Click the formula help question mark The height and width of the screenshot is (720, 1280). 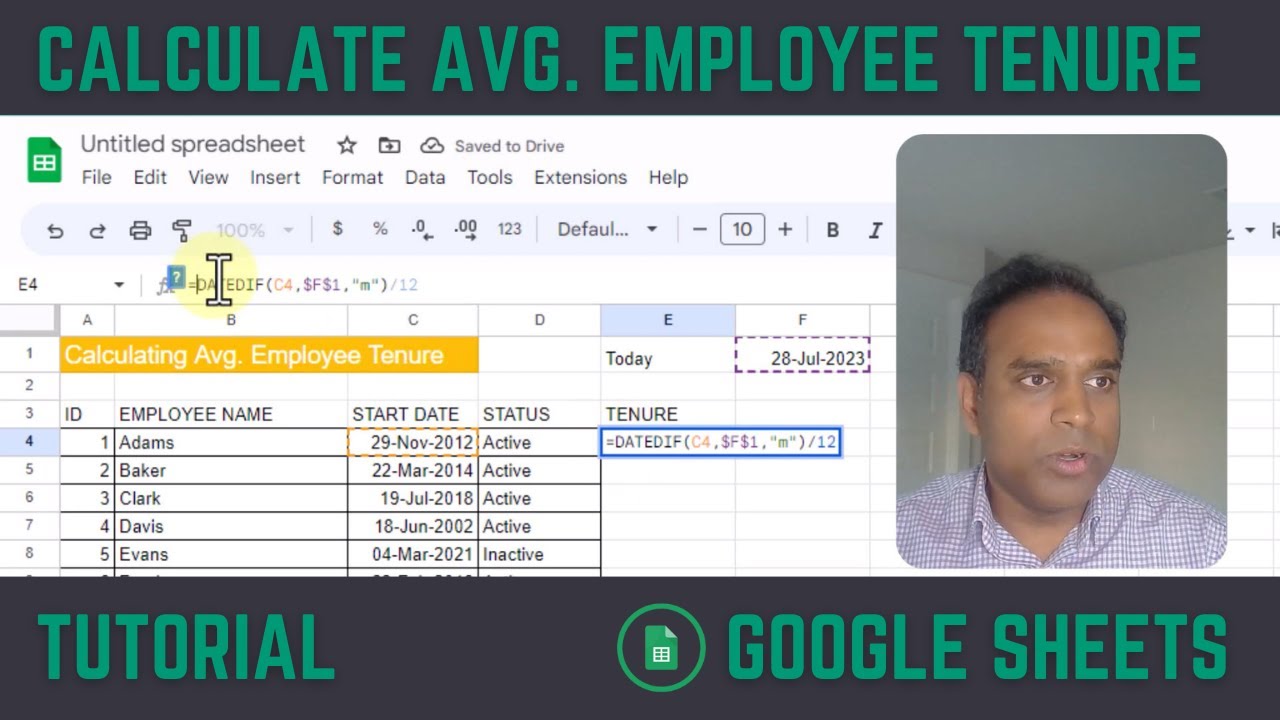click(x=177, y=278)
